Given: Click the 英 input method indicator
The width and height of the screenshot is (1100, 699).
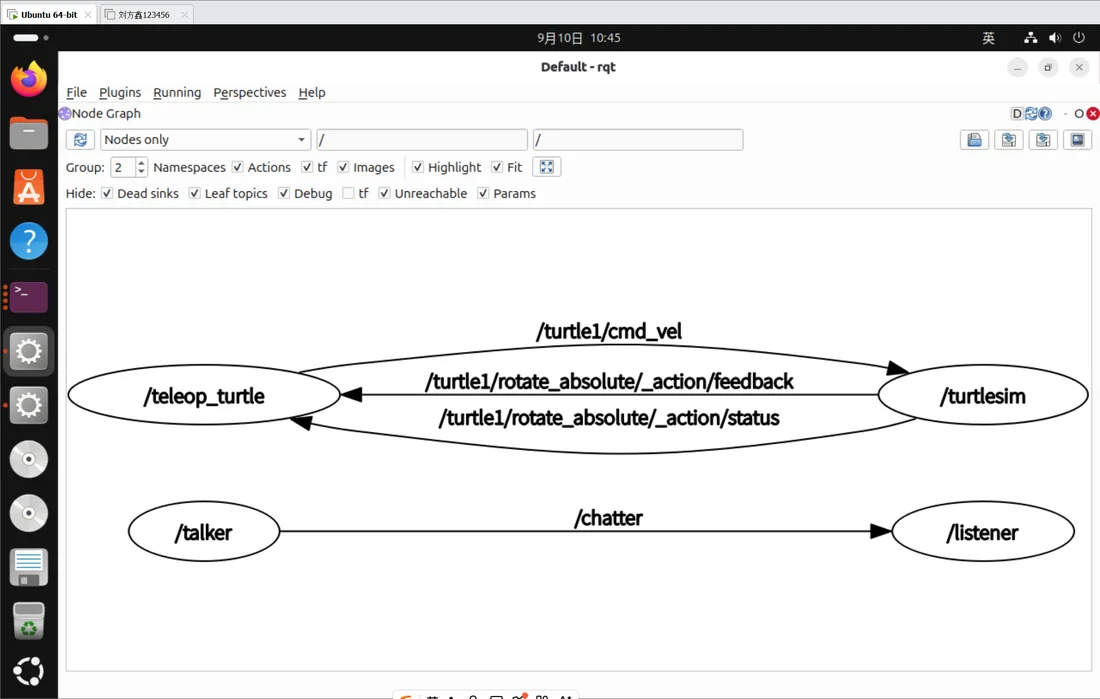Looking at the screenshot, I should pos(988,38).
